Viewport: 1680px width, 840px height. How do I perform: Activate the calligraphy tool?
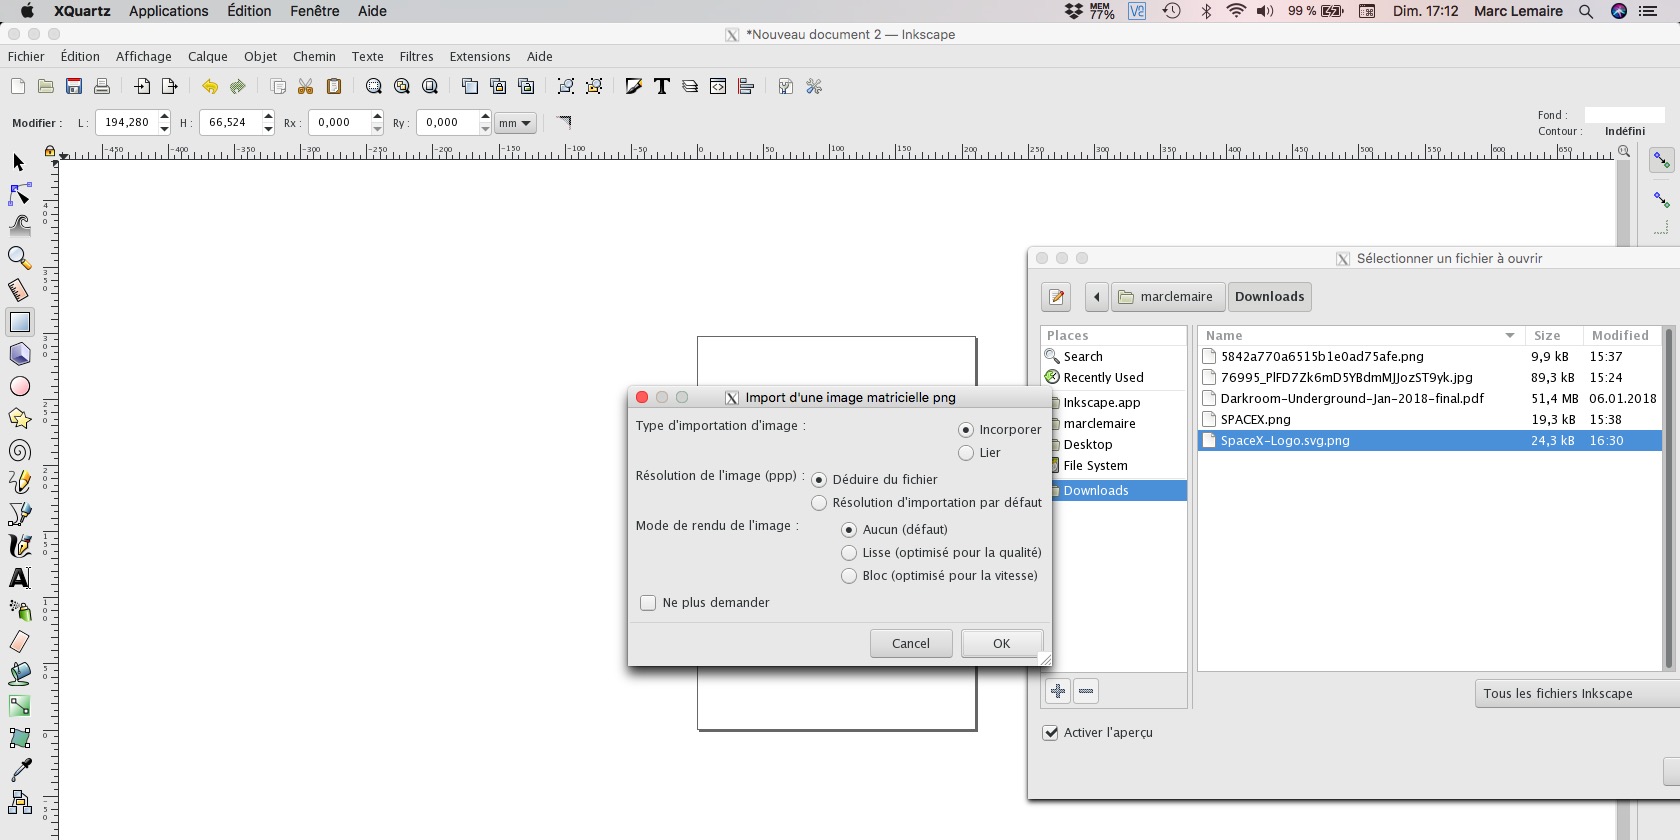tap(19, 546)
